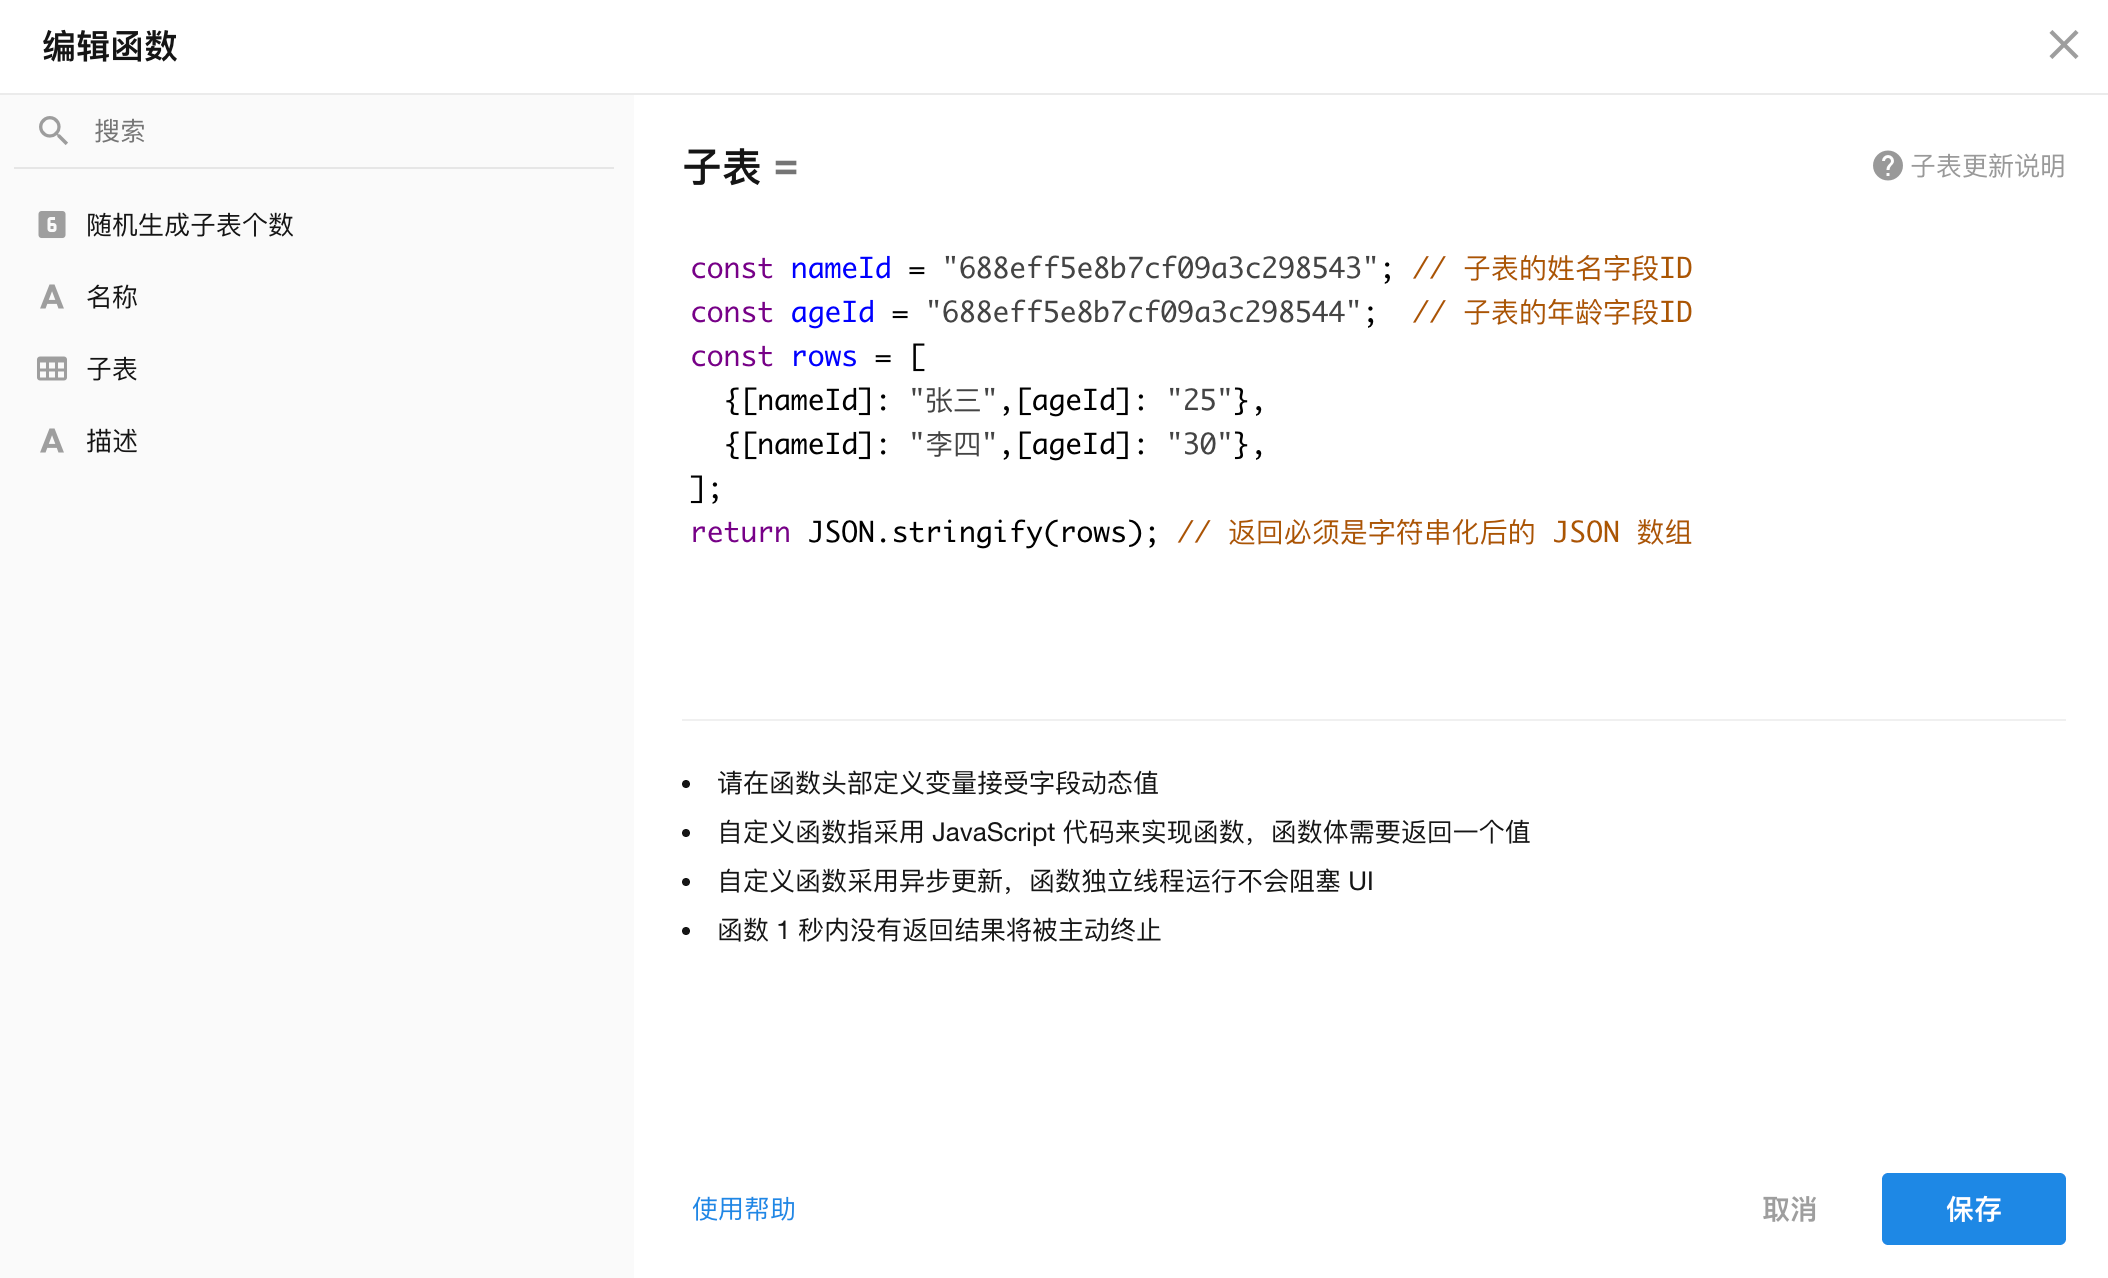Open 子表更新说明 help text
The width and height of the screenshot is (2108, 1278).
[1987, 166]
